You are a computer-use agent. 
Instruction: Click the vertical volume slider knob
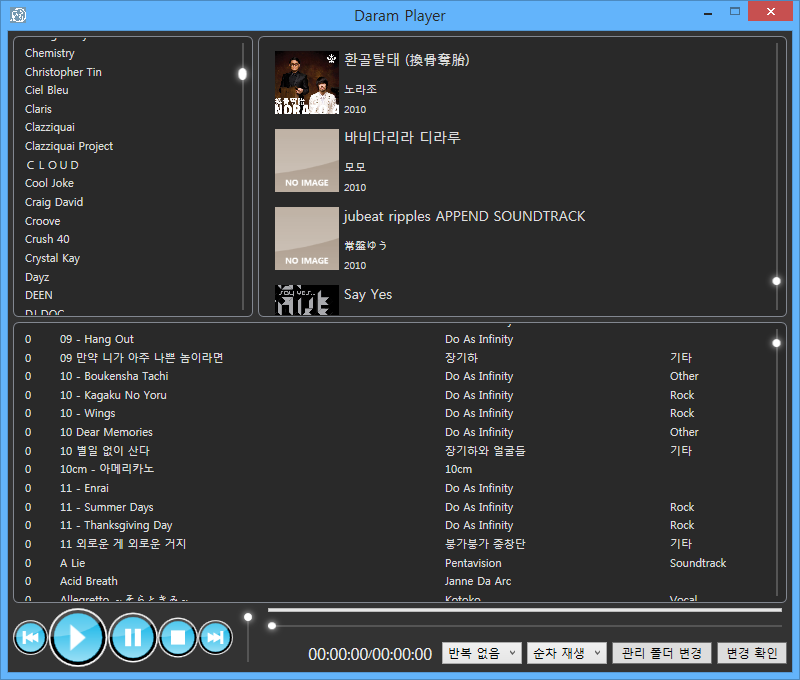point(248,617)
